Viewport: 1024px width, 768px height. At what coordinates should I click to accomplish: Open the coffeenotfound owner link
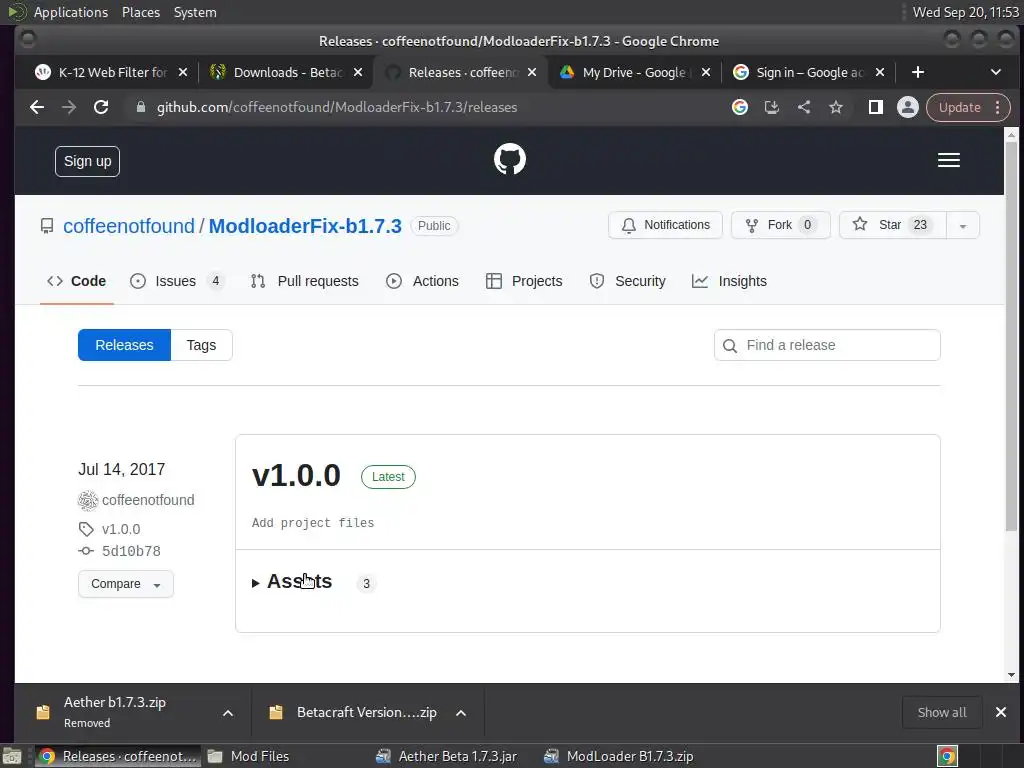tap(129, 226)
